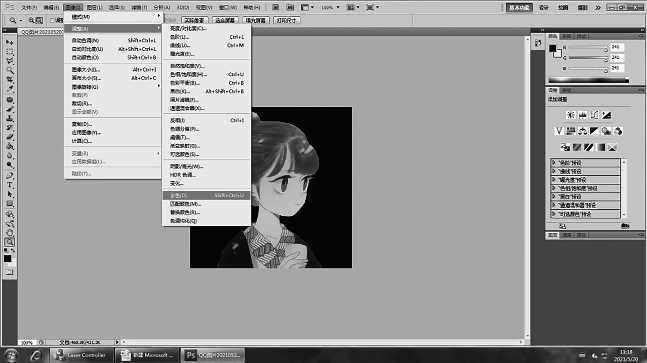Add a Vibrance adjustment from Adjustments panel

coord(559,131)
